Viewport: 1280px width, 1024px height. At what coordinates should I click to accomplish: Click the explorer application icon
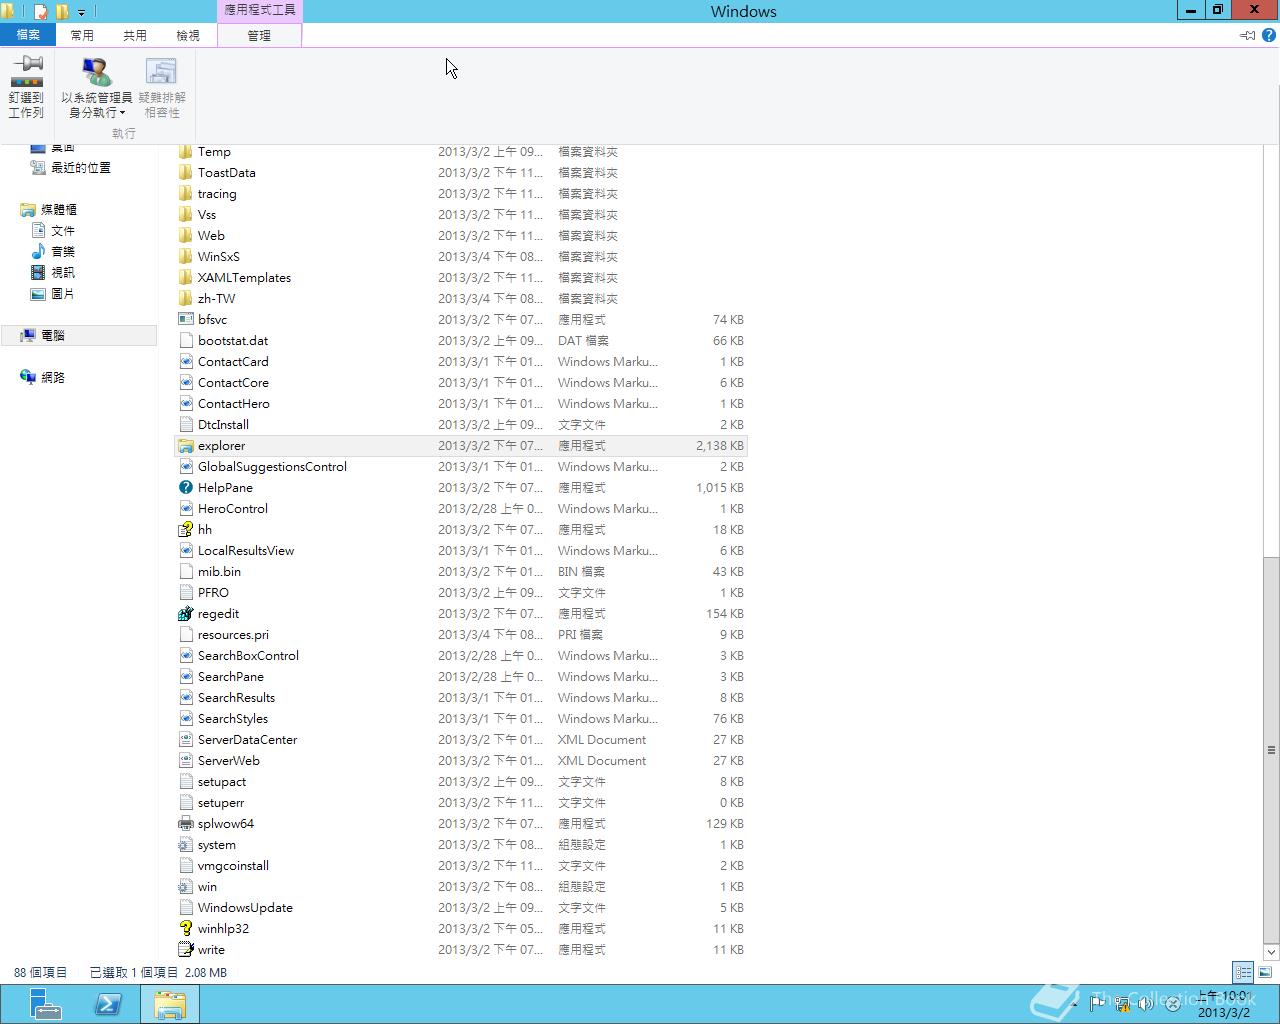(x=185, y=445)
